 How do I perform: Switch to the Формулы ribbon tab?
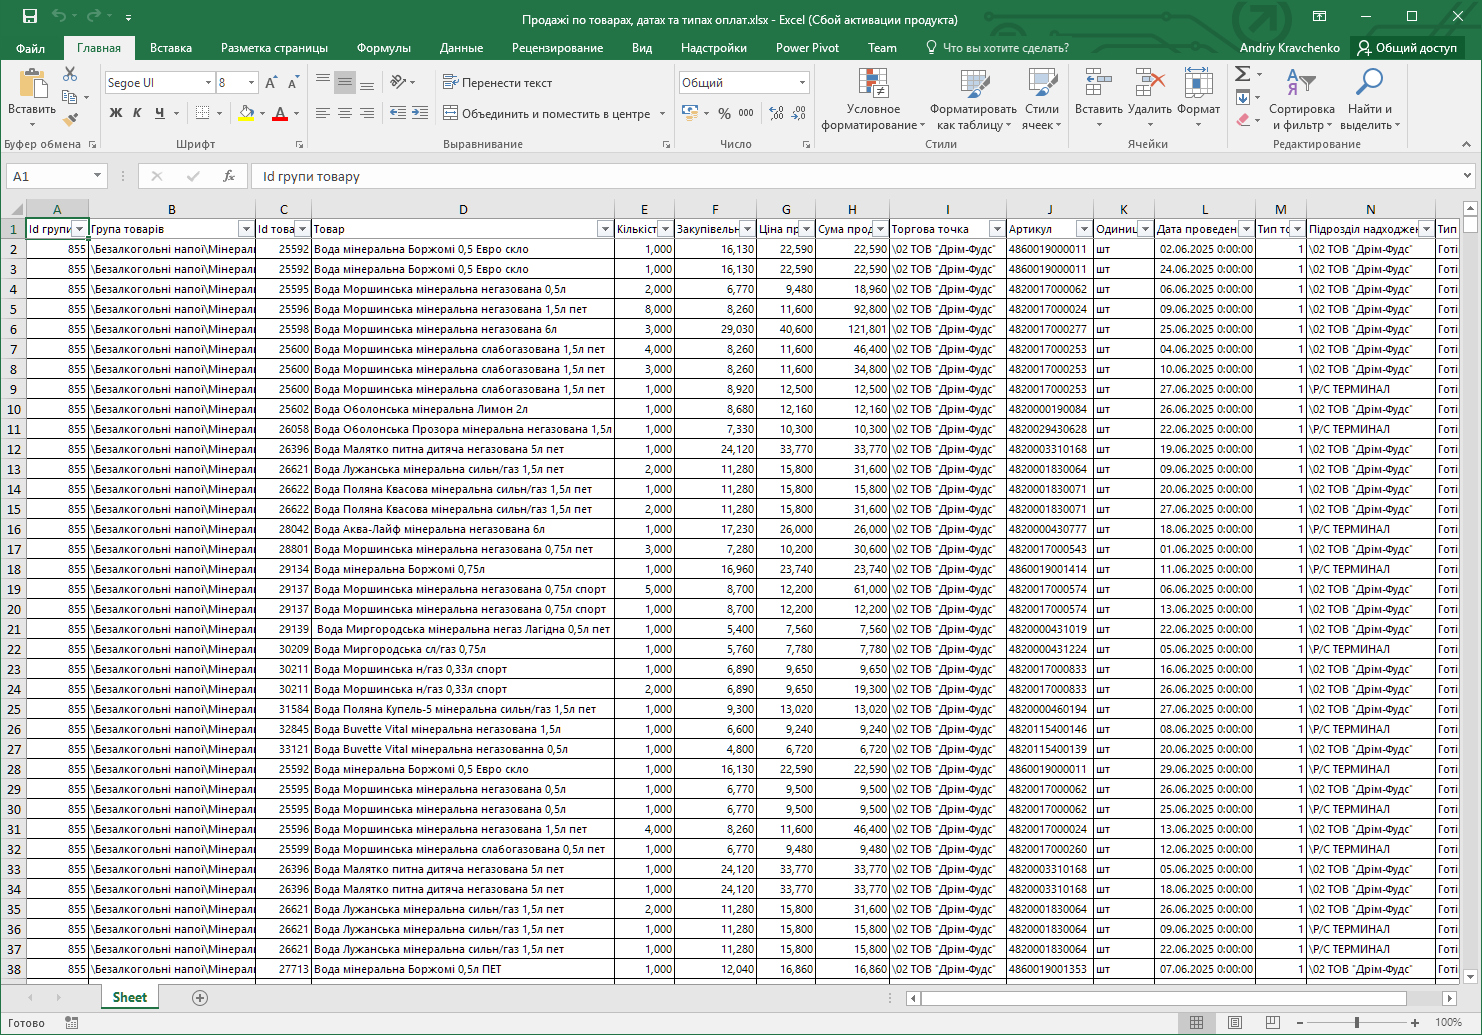[384, 48]
